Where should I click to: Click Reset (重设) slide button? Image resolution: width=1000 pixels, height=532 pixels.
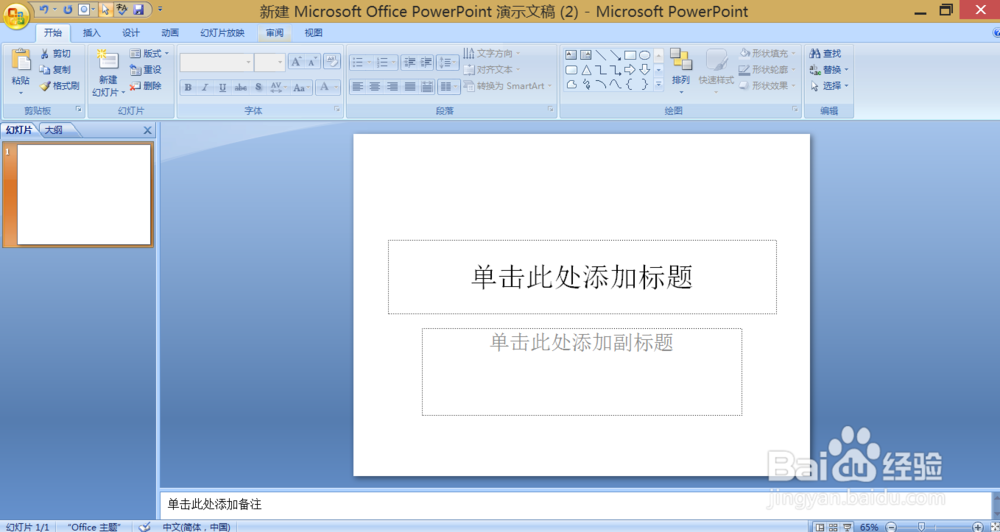pos(145,70)
